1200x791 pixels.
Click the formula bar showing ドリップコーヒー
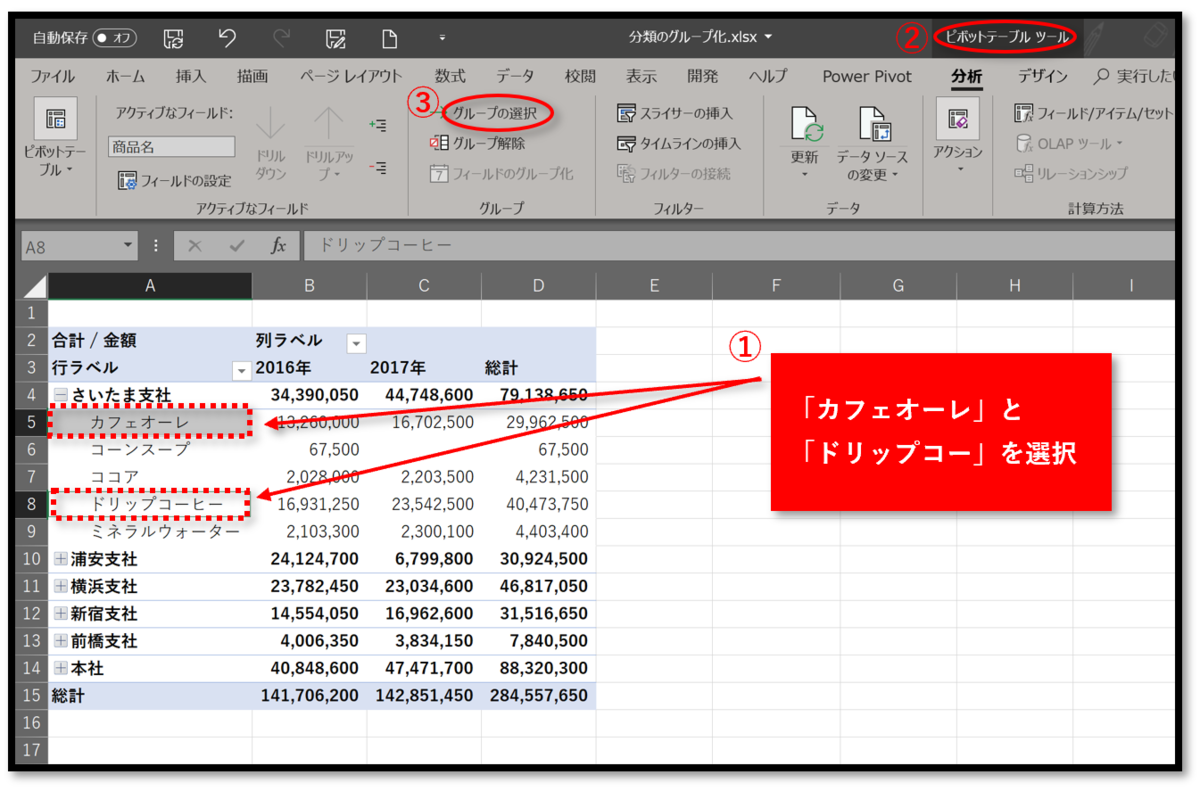(x=739, y=246)
